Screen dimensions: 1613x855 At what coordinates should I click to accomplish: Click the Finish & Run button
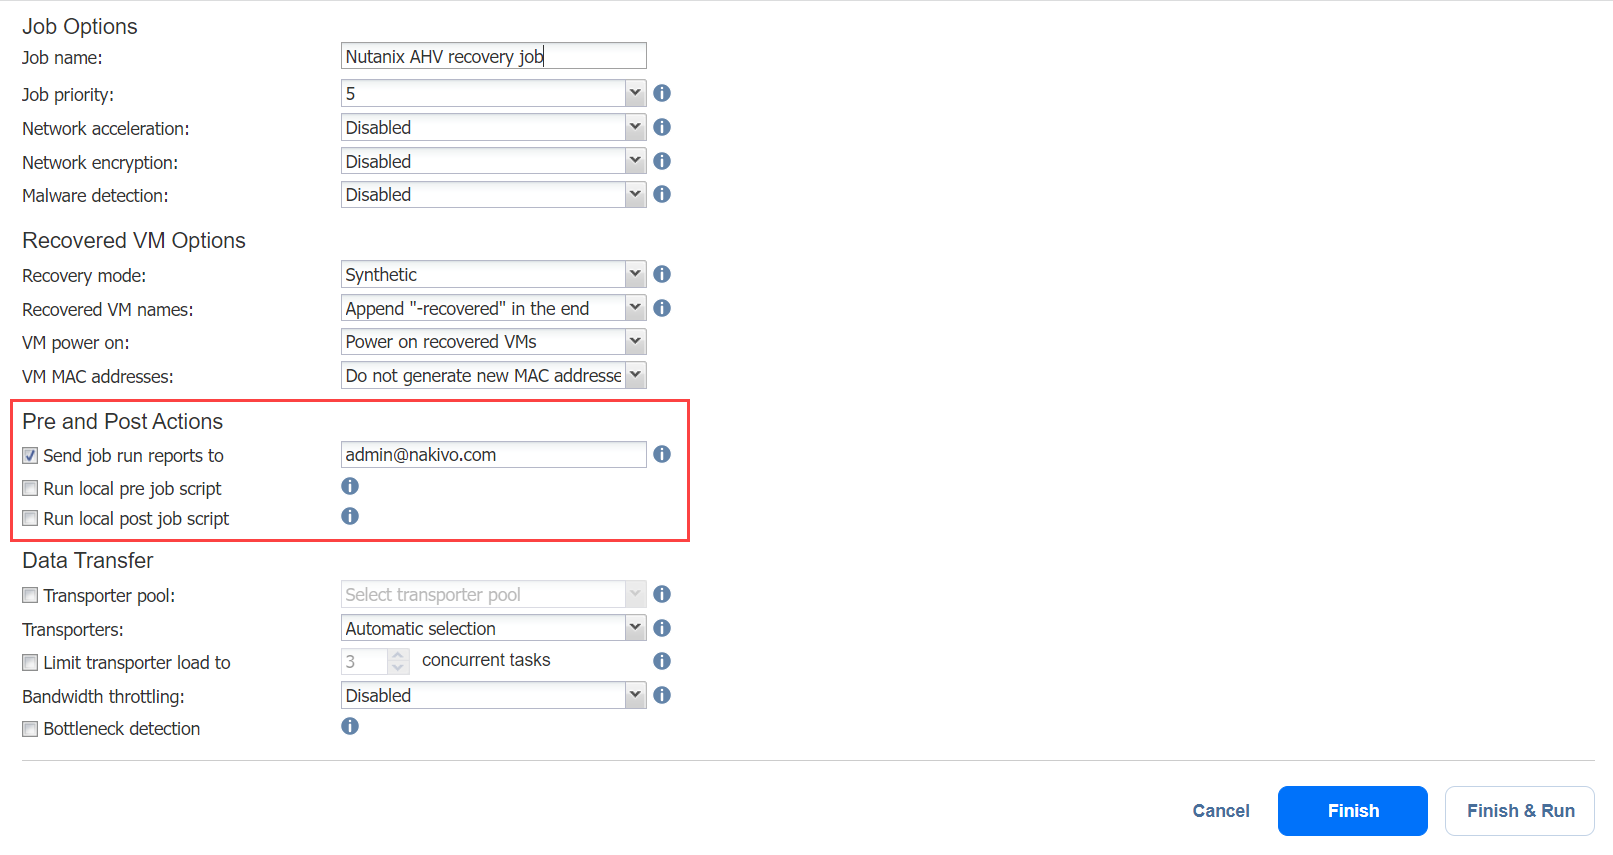pyautogui.click(x=1520, y=811)
